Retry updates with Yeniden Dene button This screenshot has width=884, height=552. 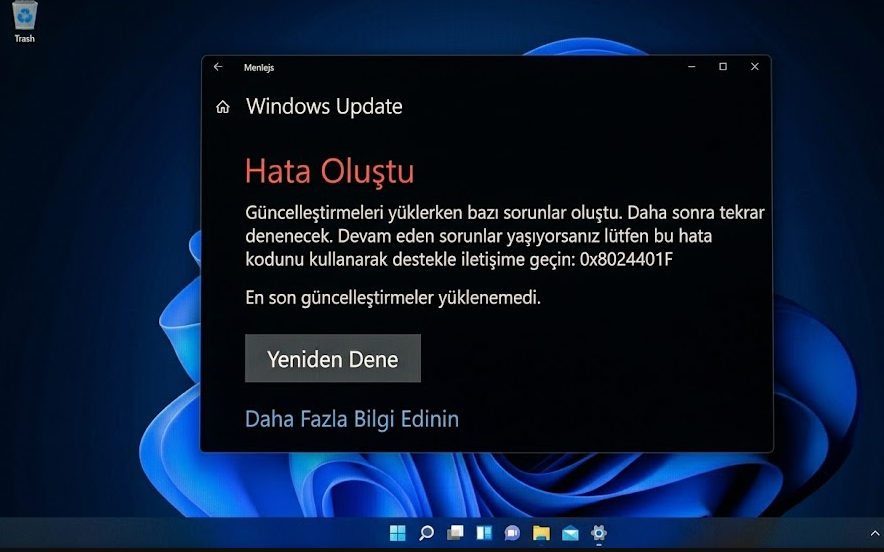(x=333, y=359)
